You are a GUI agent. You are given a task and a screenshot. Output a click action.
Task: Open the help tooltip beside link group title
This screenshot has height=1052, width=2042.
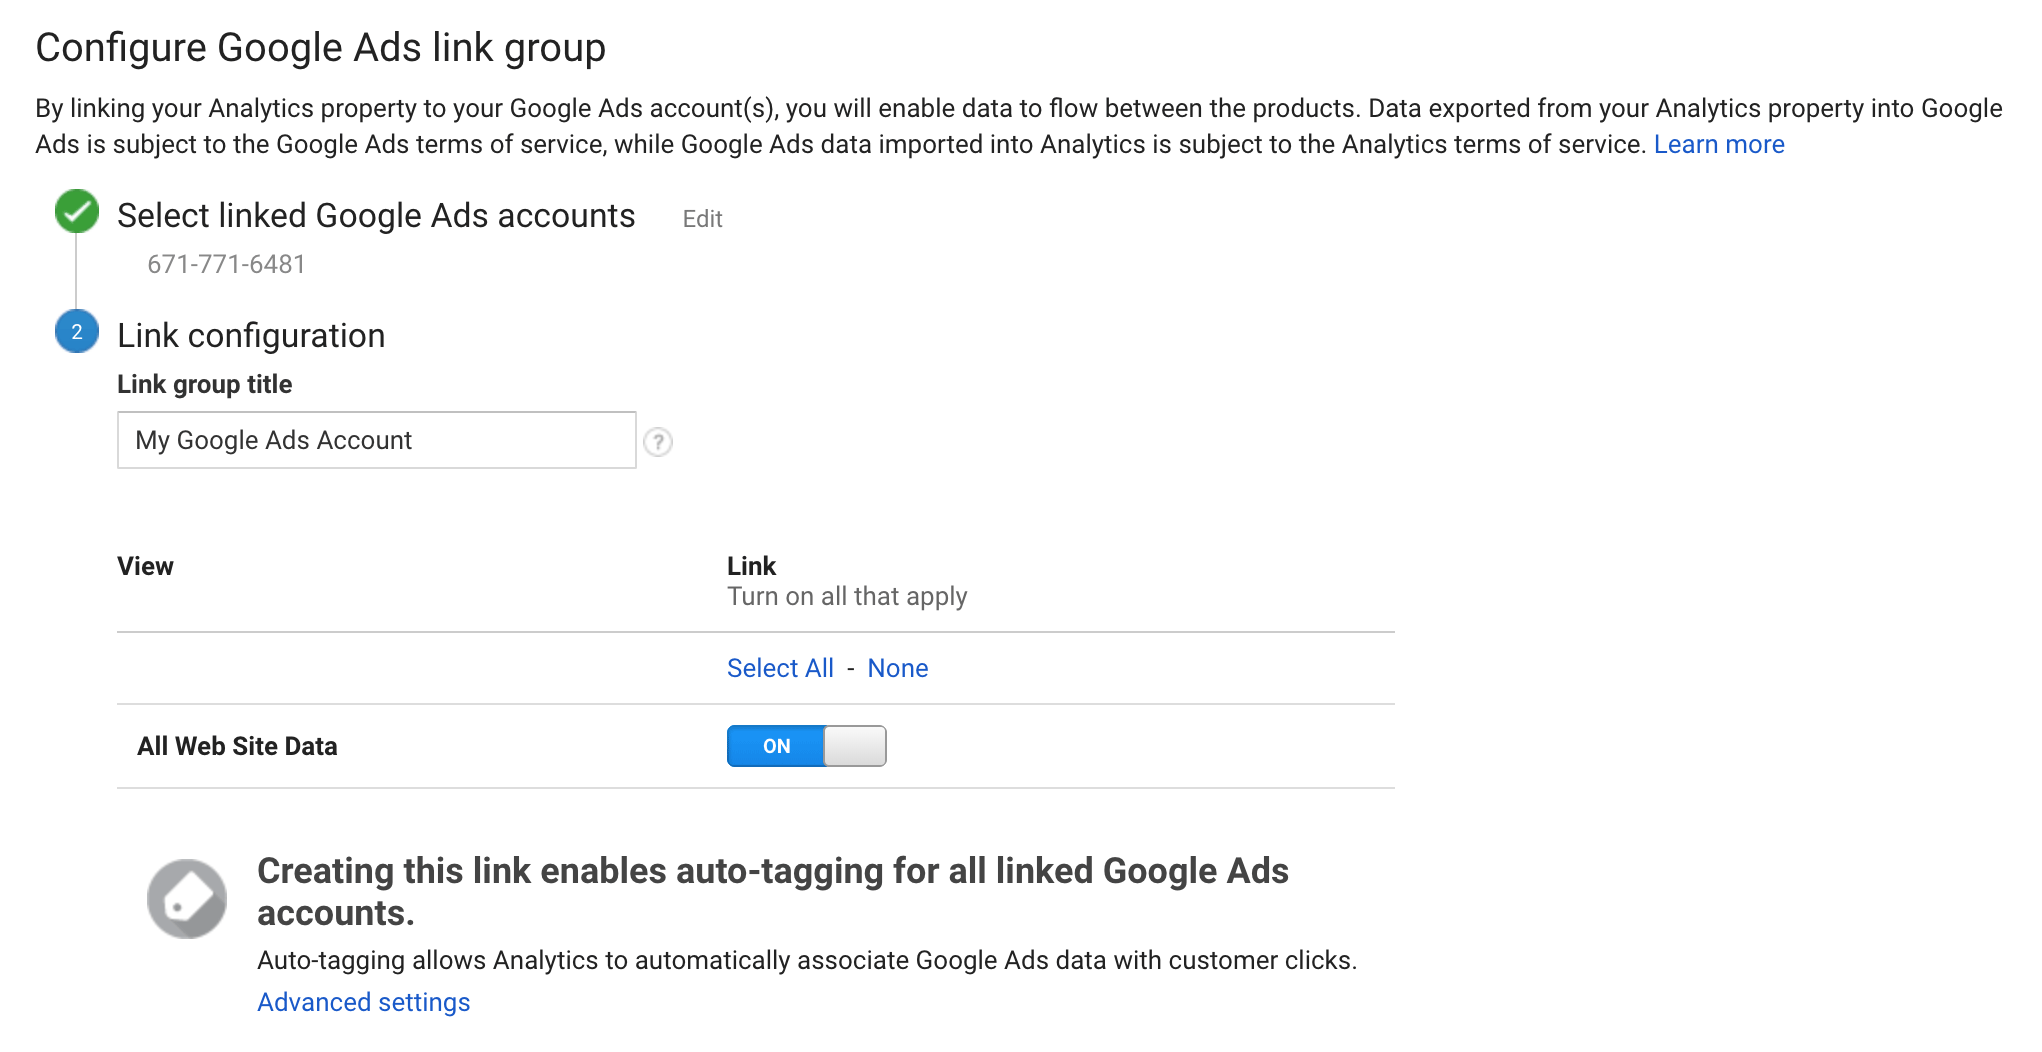tap(659, 441)
